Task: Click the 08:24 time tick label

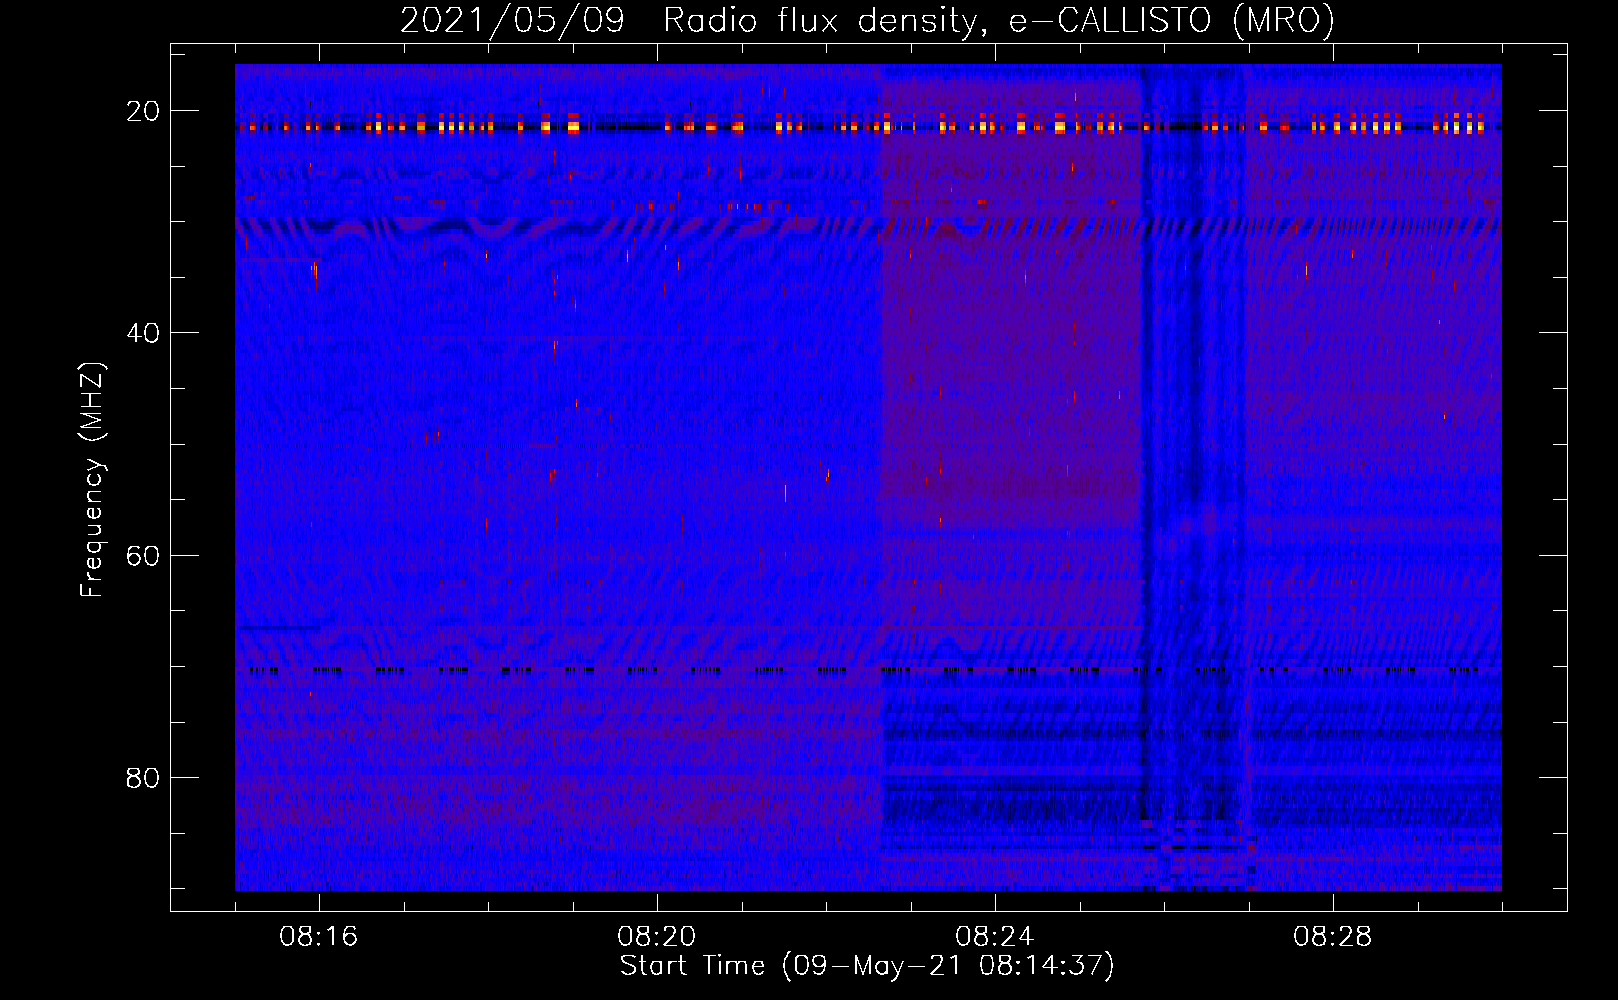Action: 995,937
